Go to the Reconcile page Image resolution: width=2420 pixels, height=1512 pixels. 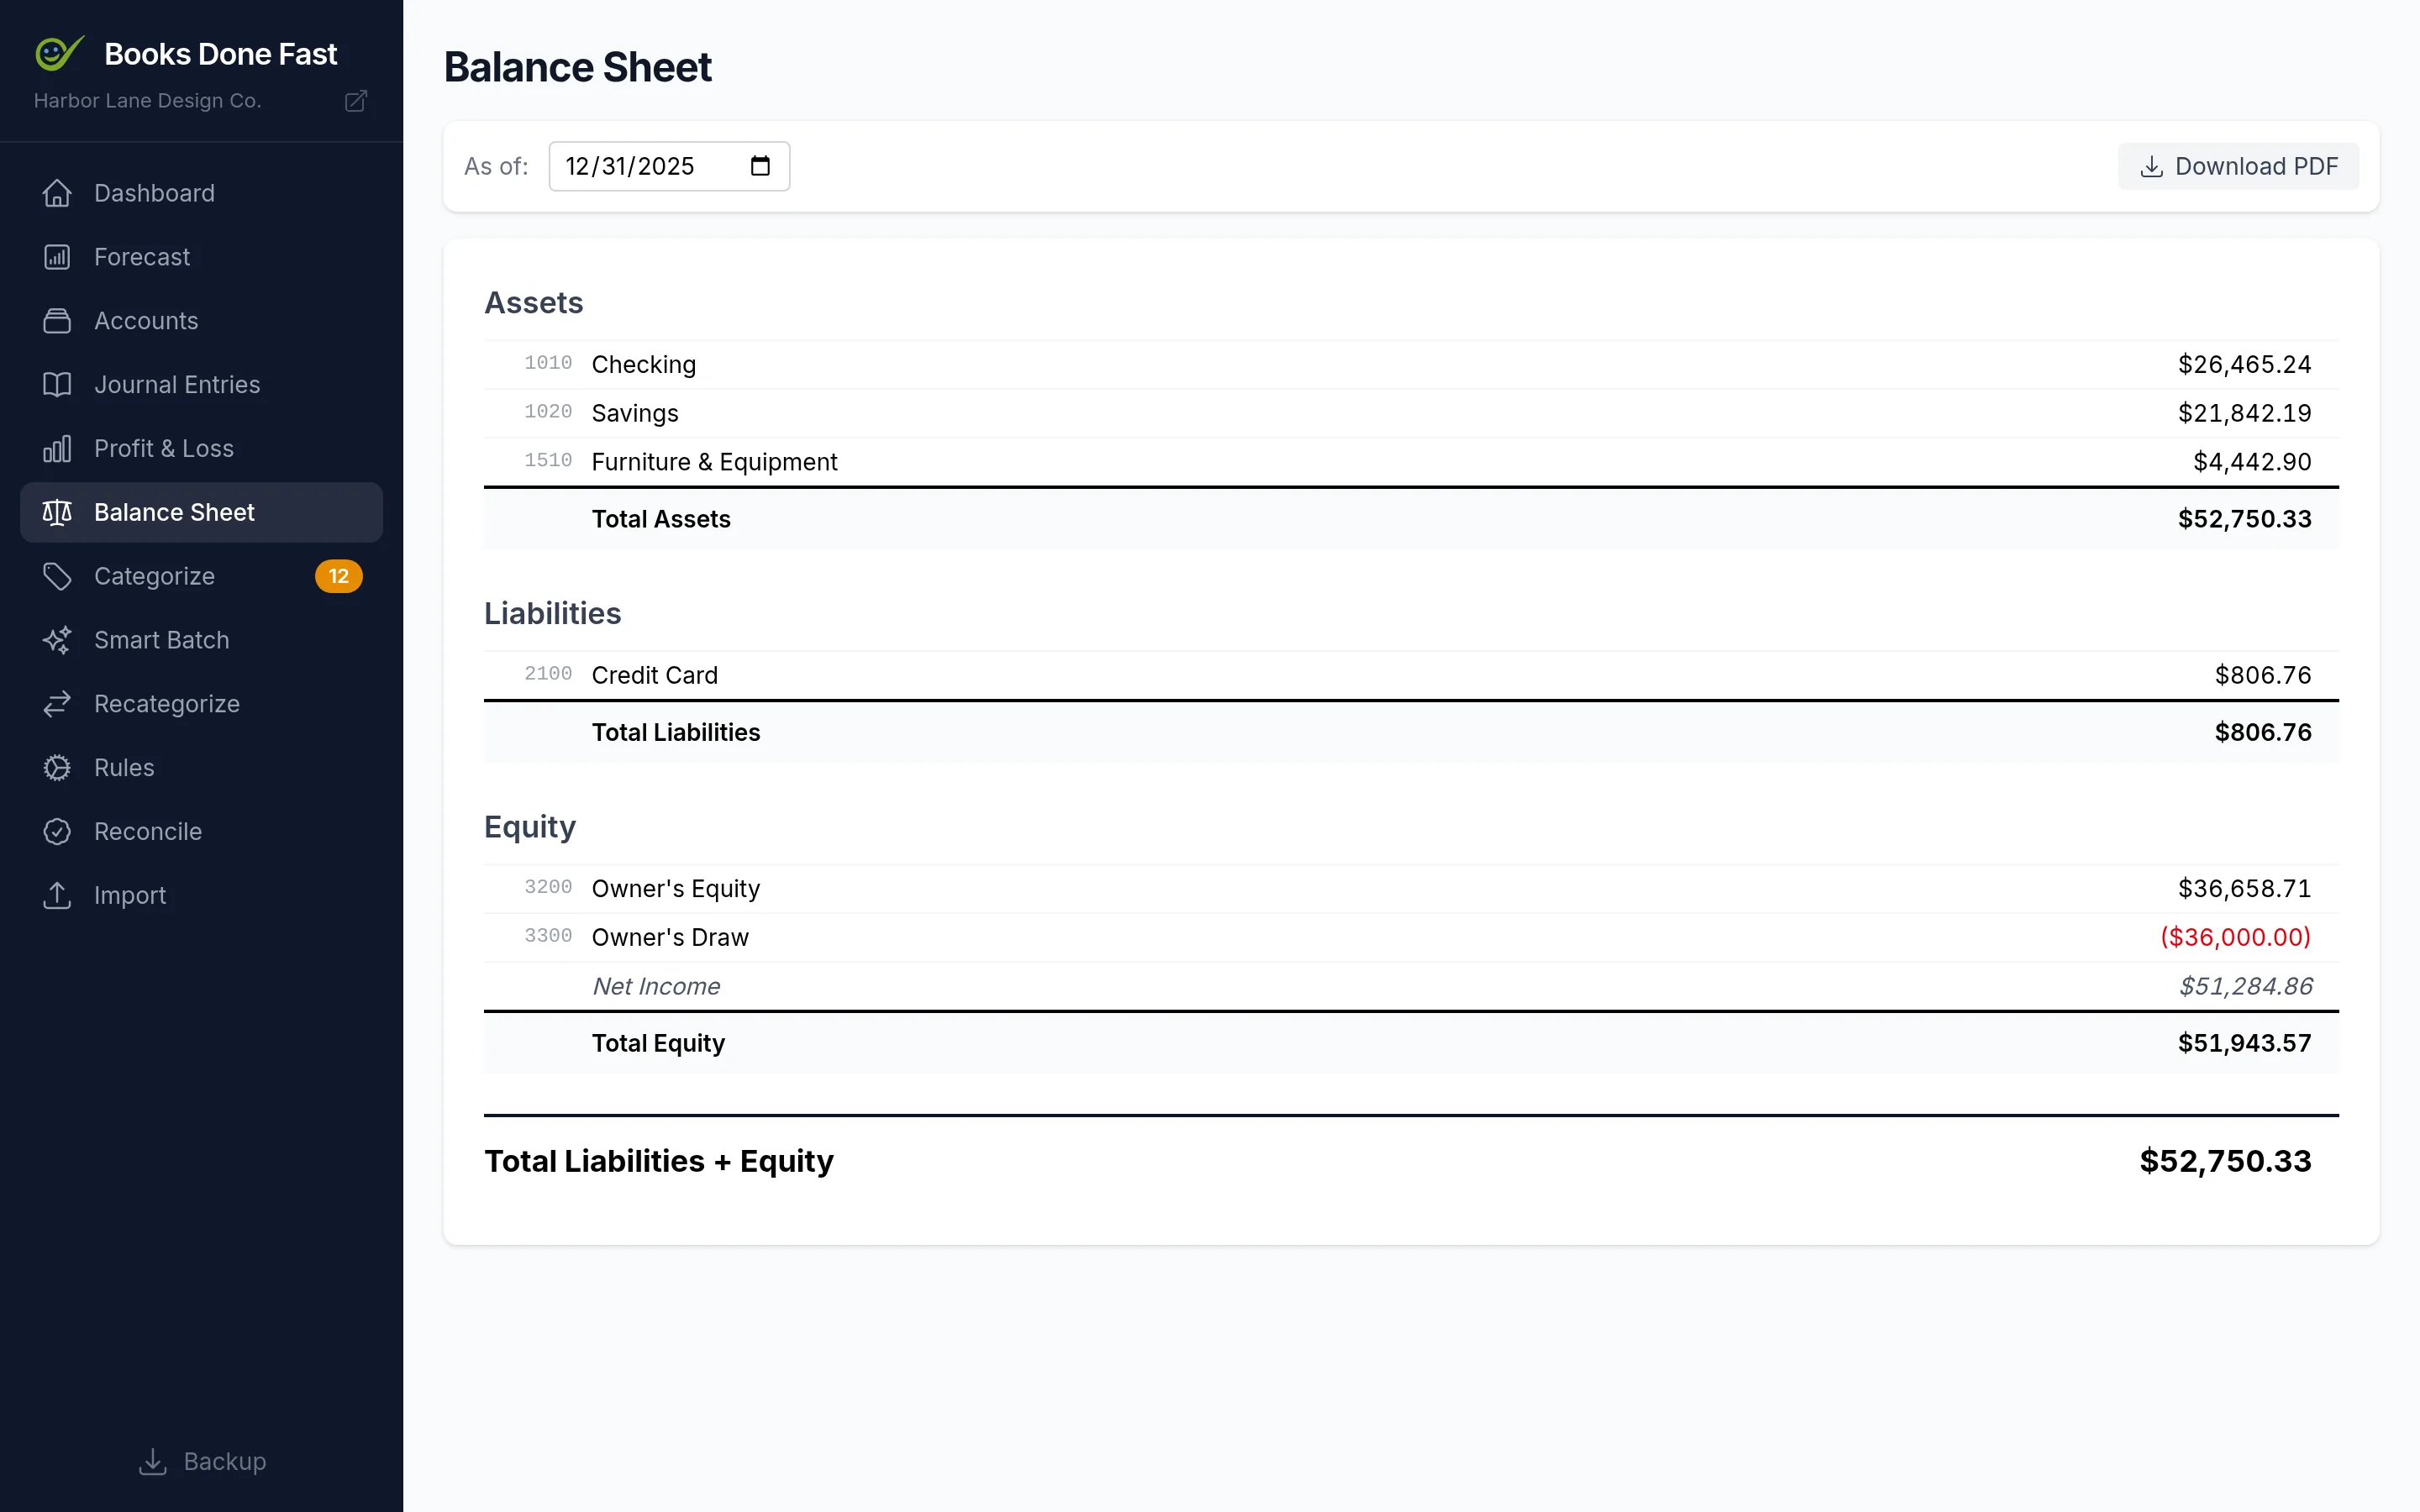tap(201, 833)
